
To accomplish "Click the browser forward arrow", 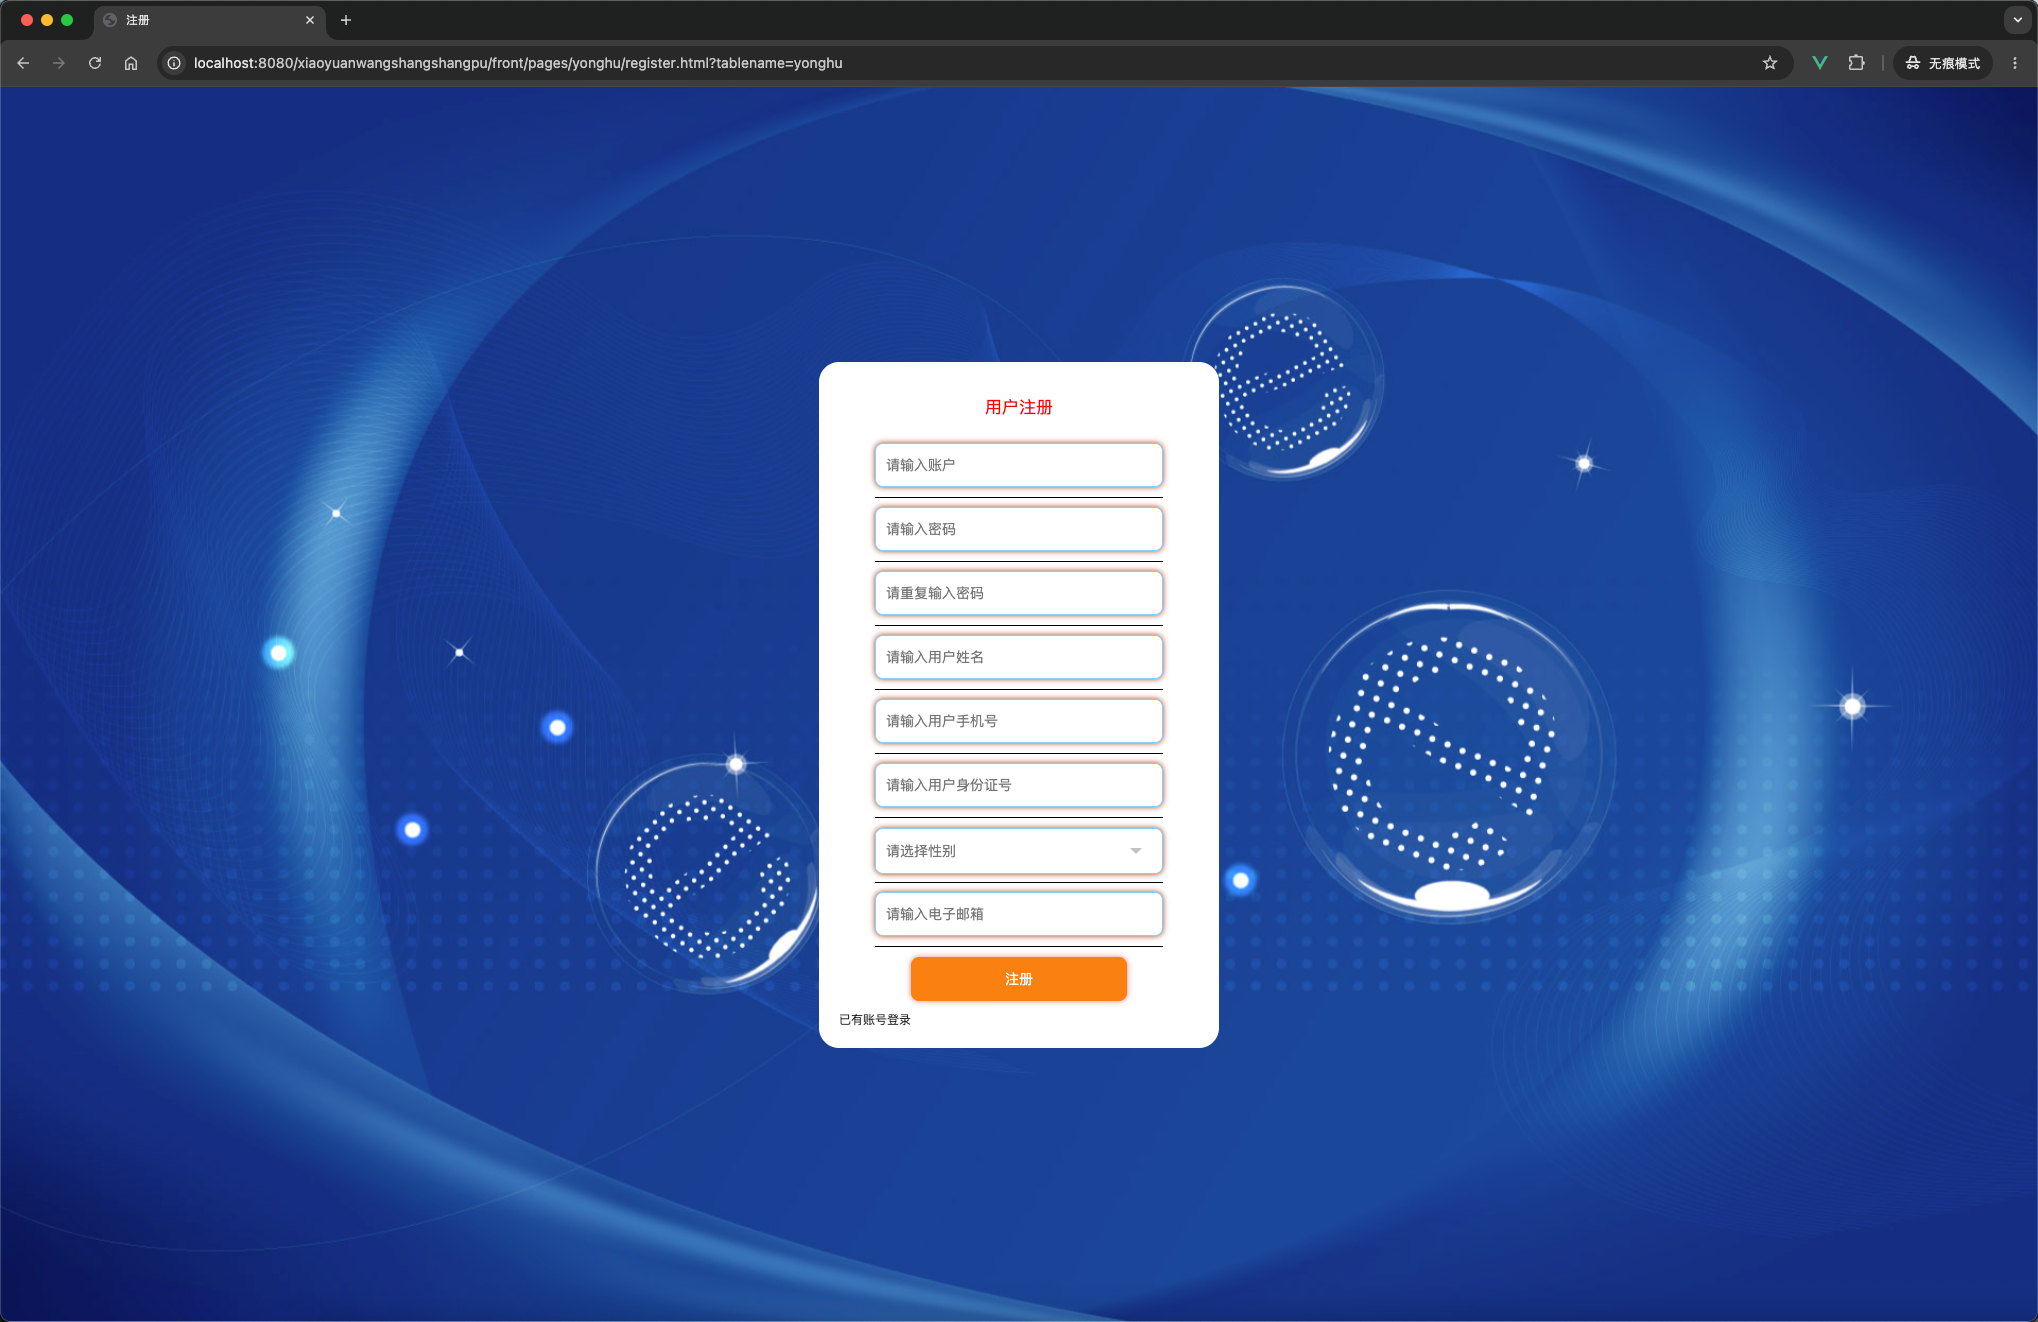I will [59, 63].
